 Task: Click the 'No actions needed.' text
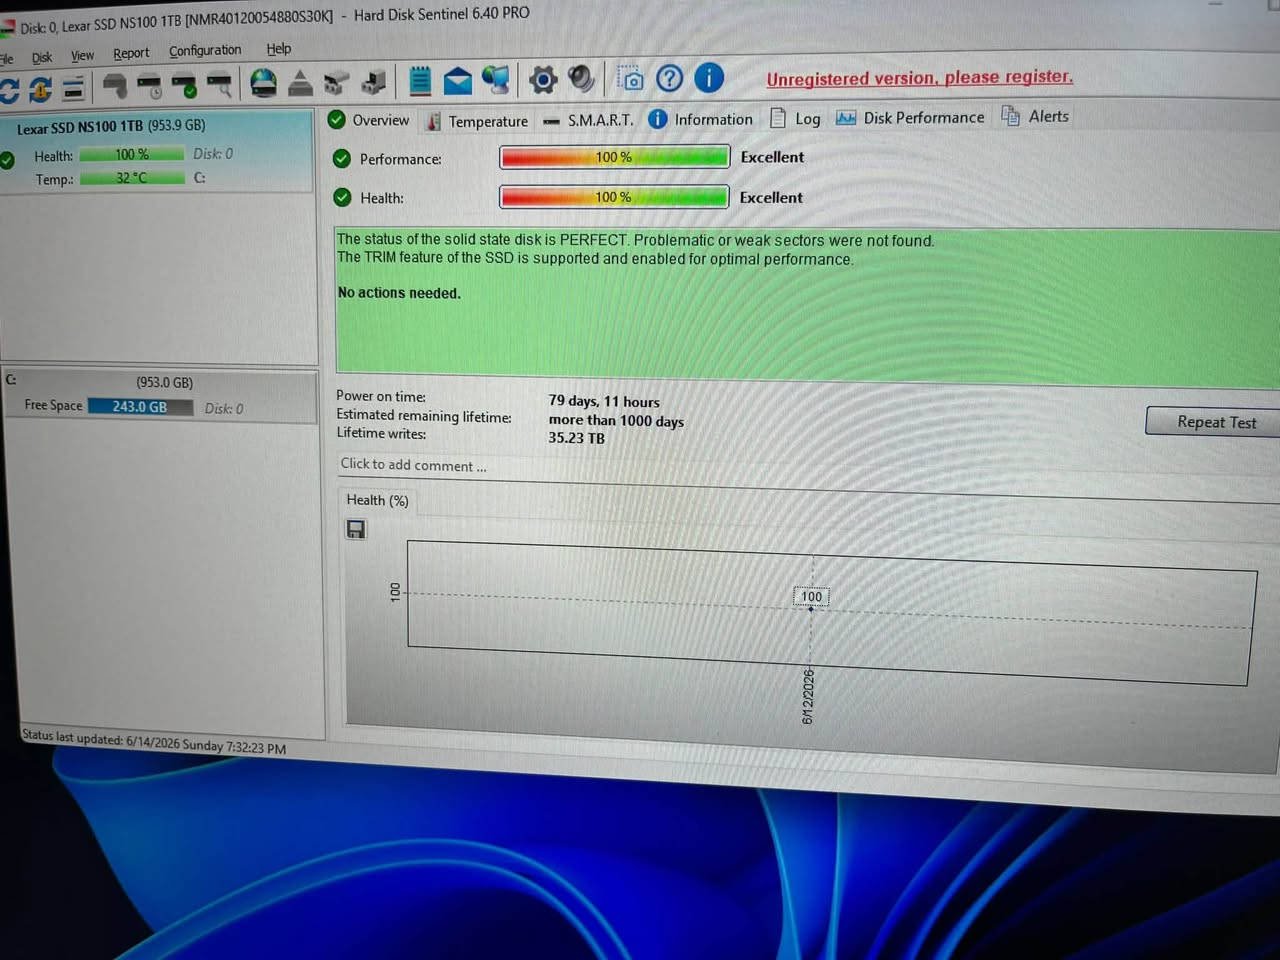tap(399, 293)
